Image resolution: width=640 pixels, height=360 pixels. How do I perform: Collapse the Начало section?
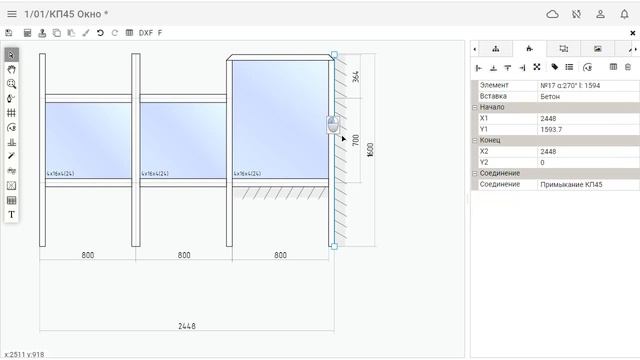(475, 107)
